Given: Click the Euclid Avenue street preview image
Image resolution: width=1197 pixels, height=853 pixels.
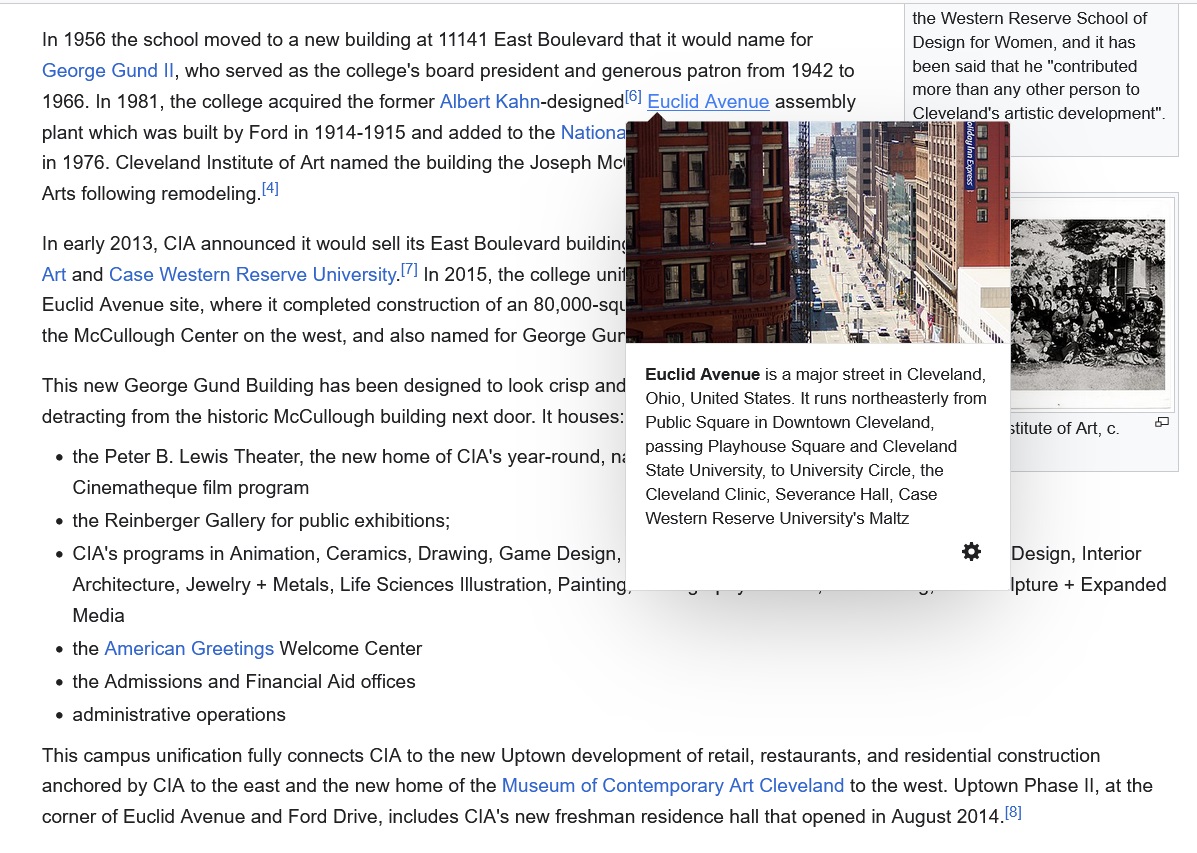Looking at the screenshot, I should (x=818, y=232).
